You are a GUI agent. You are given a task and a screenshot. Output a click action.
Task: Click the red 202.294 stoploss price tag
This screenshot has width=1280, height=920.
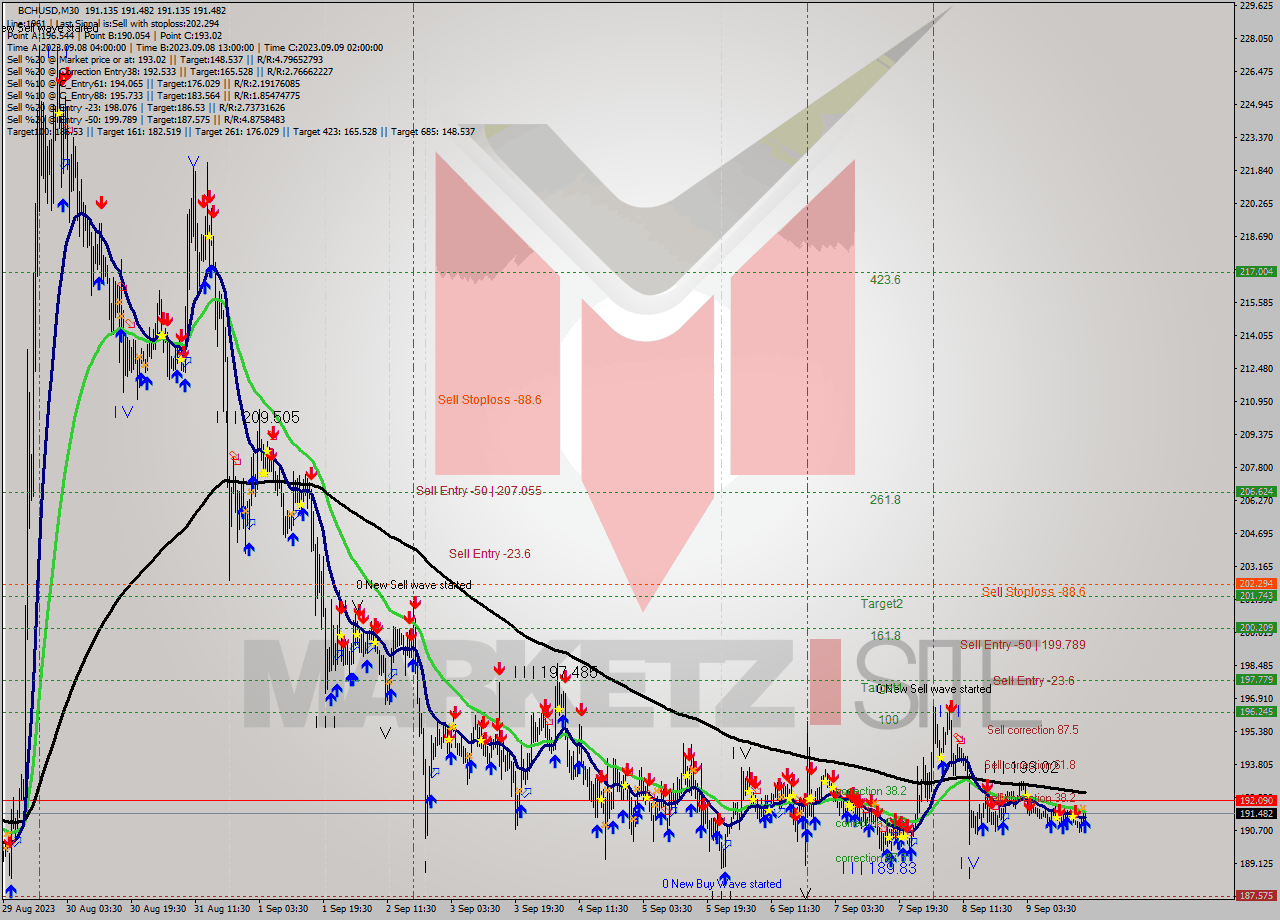click(1256, 584)
